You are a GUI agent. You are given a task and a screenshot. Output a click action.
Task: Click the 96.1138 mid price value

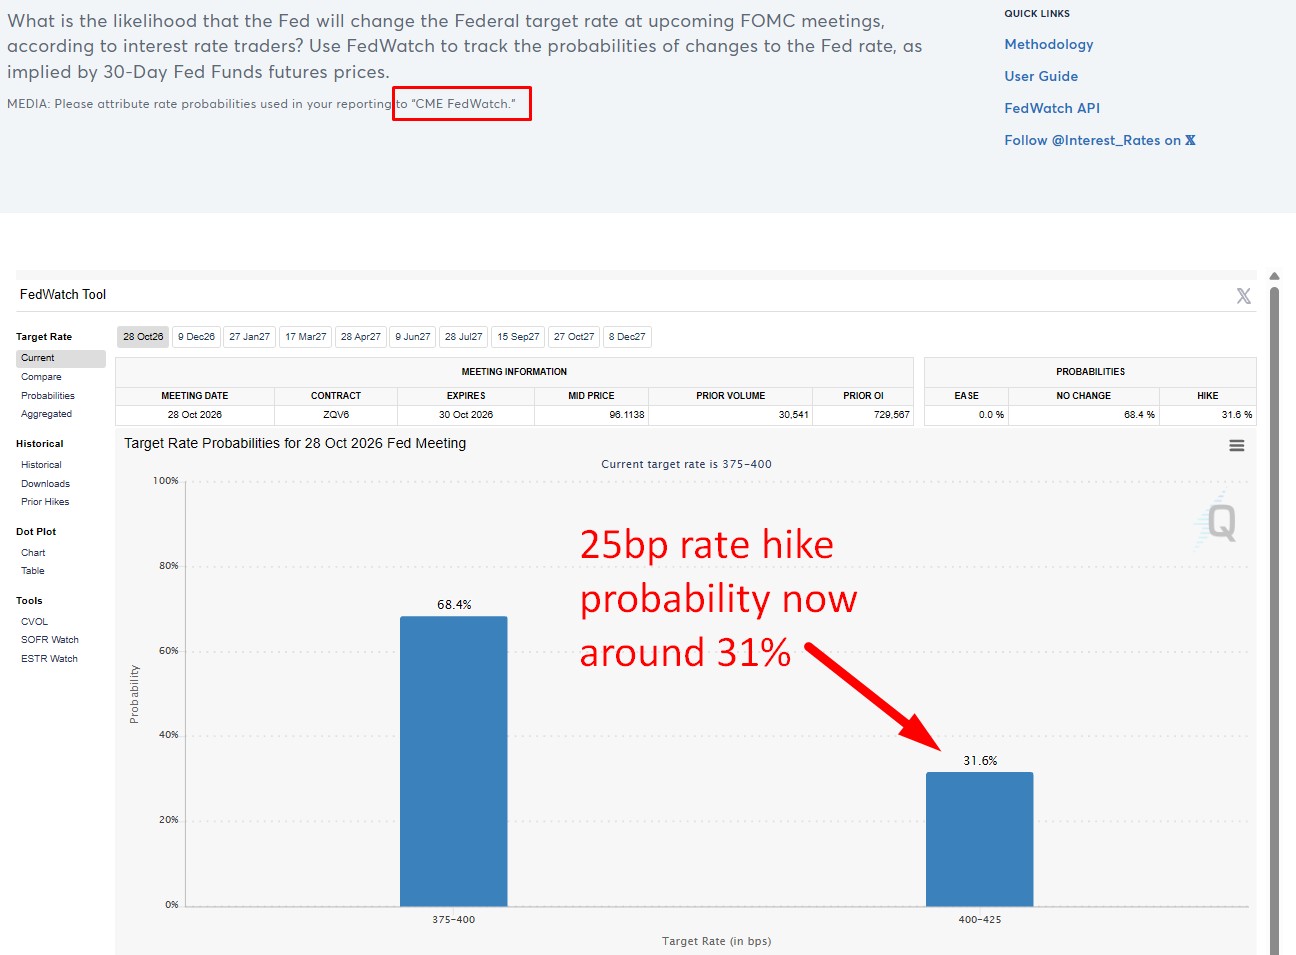[592, 415]
